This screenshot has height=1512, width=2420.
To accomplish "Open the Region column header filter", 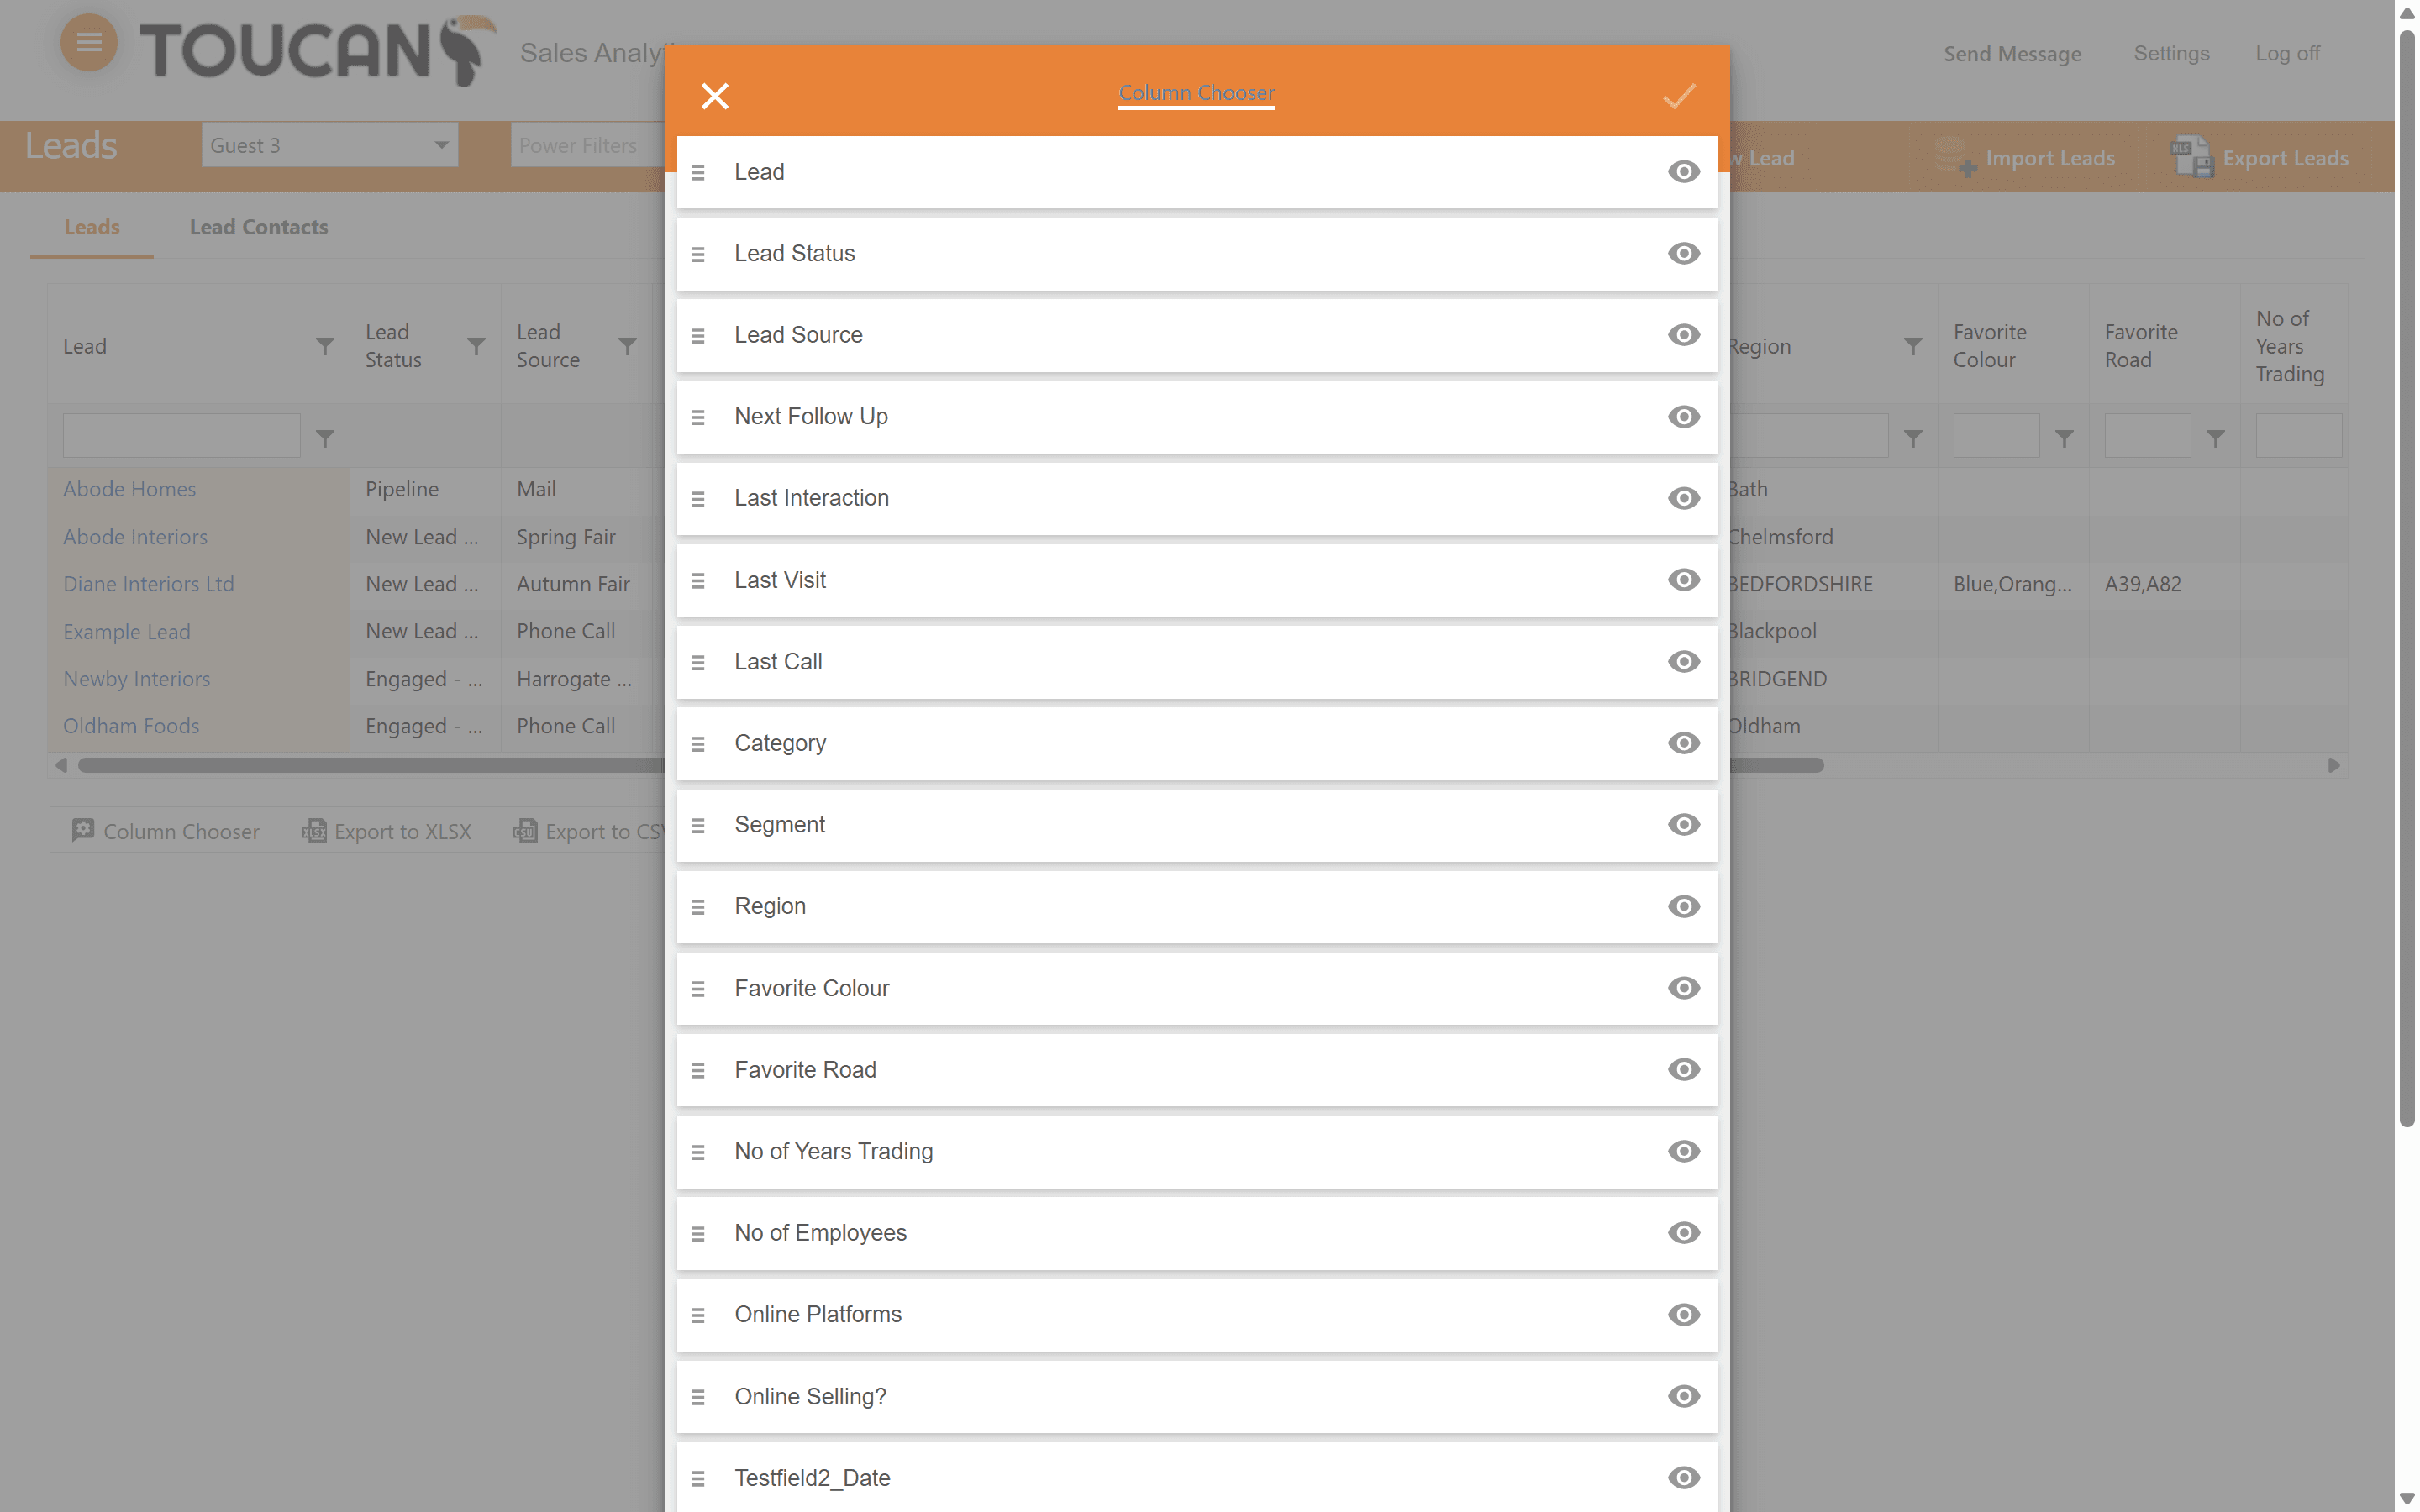I will tap(1912, 347).
